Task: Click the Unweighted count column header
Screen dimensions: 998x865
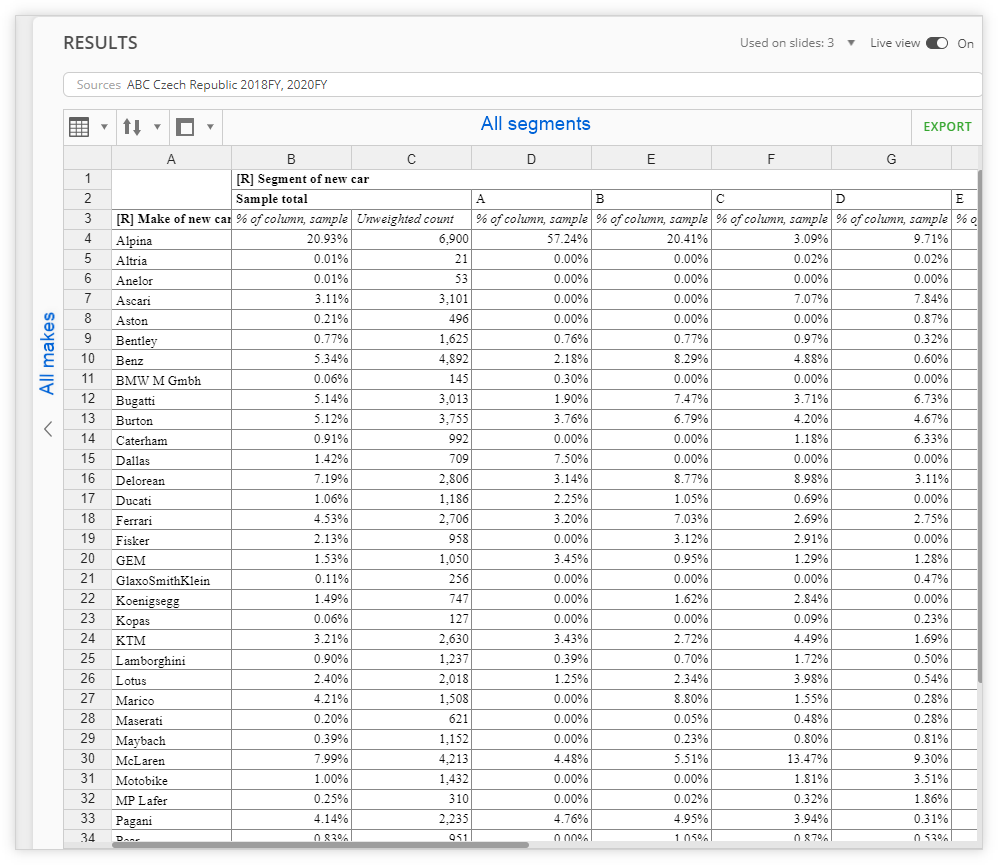Action: pyautogui.click(x=411, y=219)
